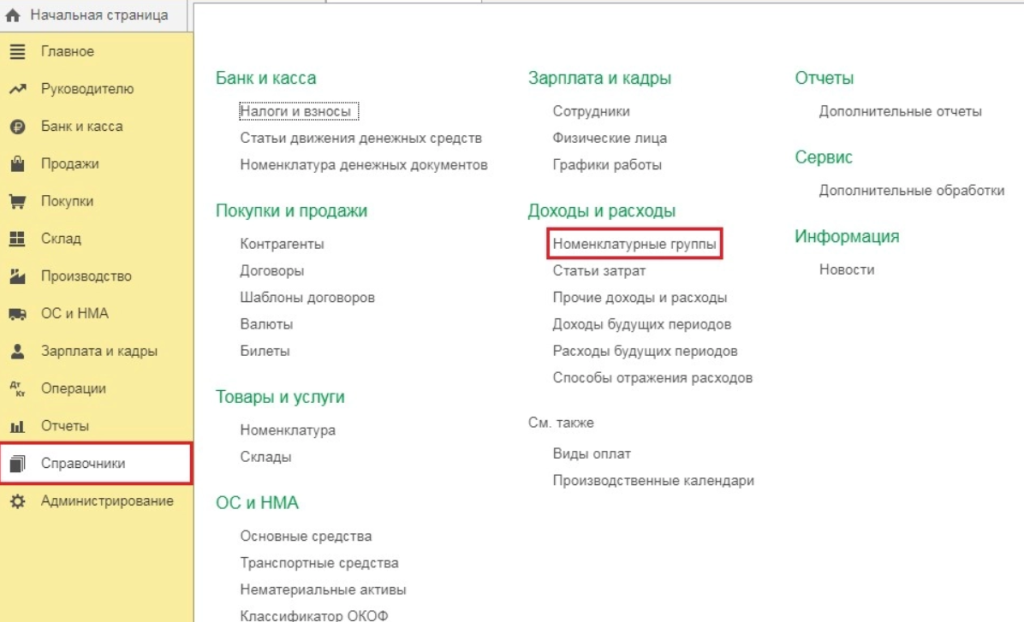The width and height of the screenshot is (1024, 622).
Task: Open the Сотрудники directory
Action: (591, 111)
